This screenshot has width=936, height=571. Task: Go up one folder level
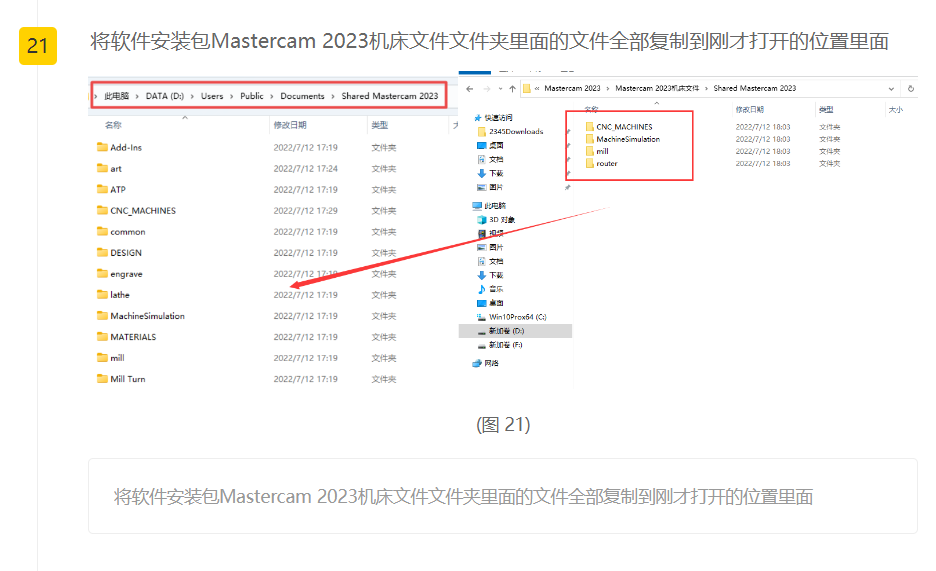[512, 88]
